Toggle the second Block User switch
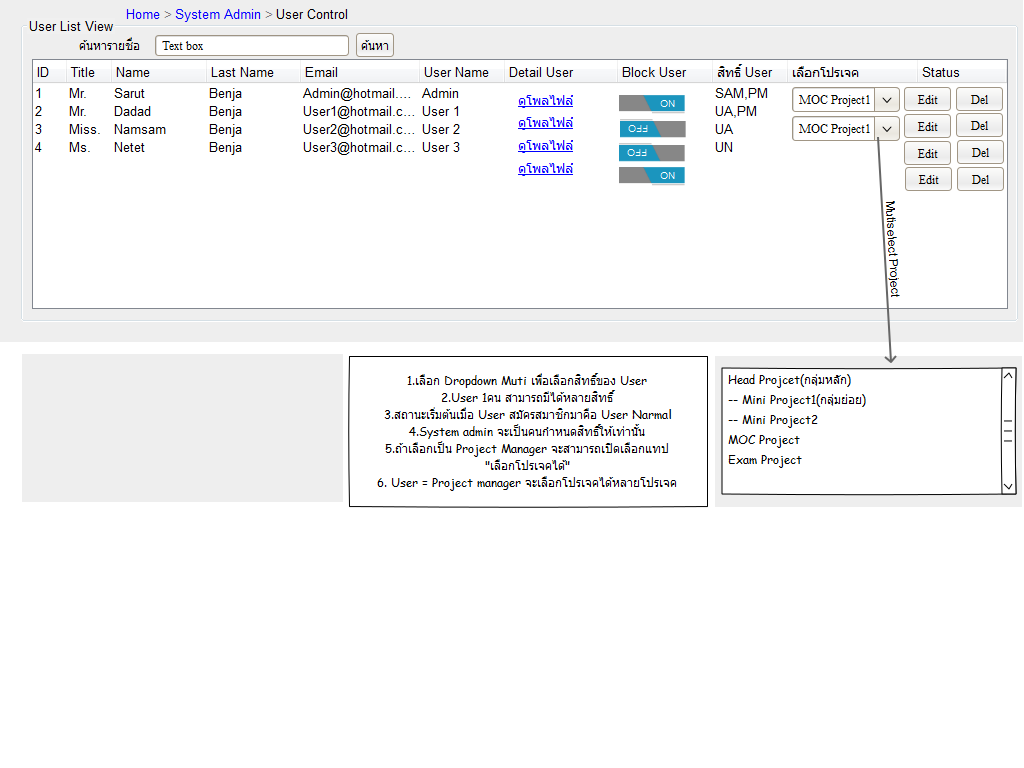 (x=652, y=129)
